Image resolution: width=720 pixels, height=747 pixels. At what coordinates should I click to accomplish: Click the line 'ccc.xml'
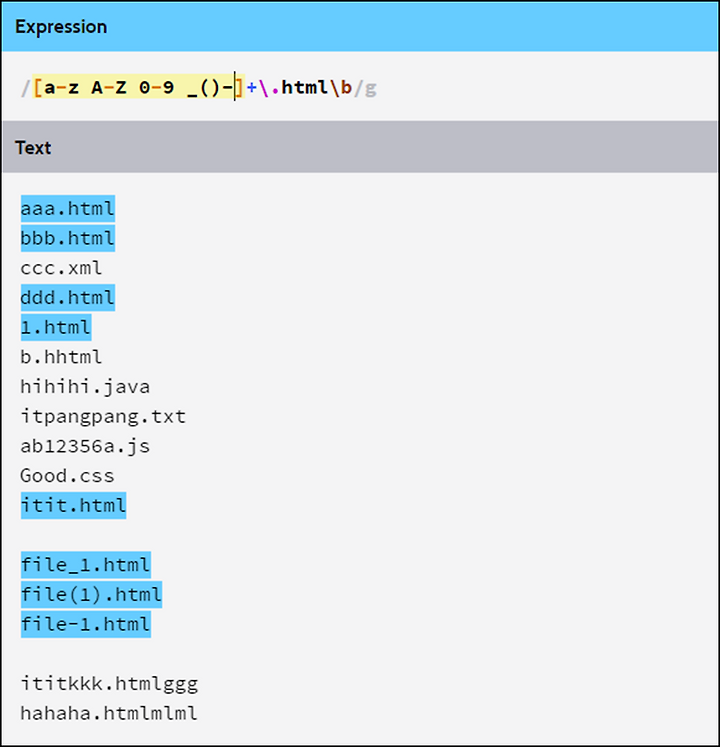[x=61, y=268]
